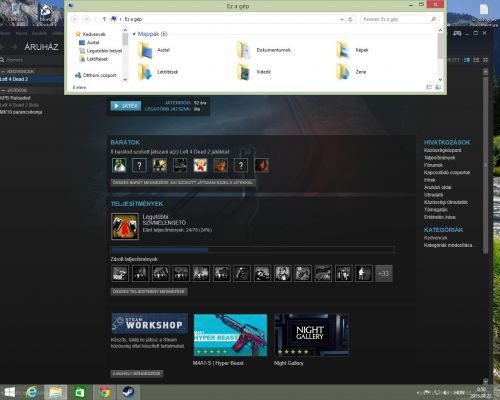Open Internet Explorer from the taskbar
500x400 pixels.
32,392
